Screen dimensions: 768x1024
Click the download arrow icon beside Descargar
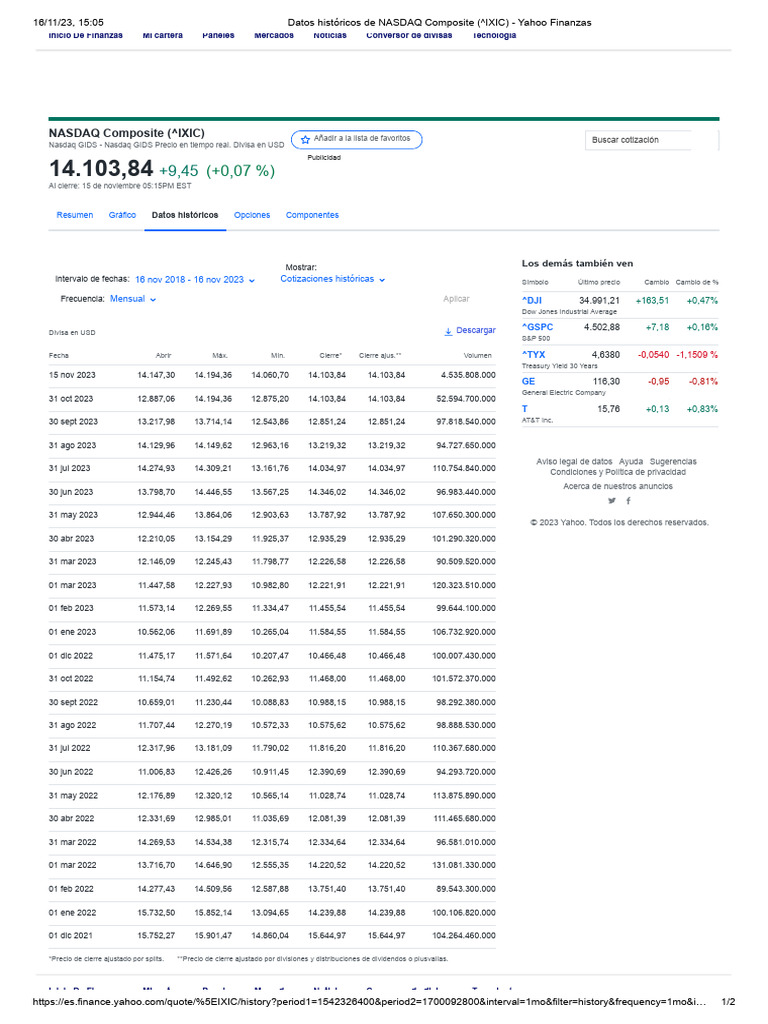[x=448, y=331]
